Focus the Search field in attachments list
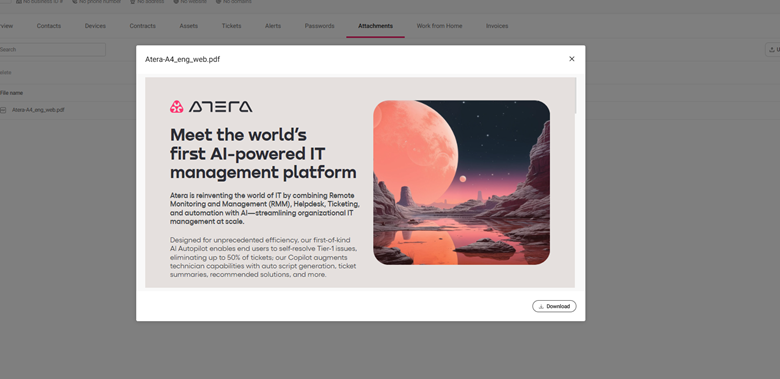Image resolution: width=780 pixels, height=379 pixels. click(x=52, y=49)
